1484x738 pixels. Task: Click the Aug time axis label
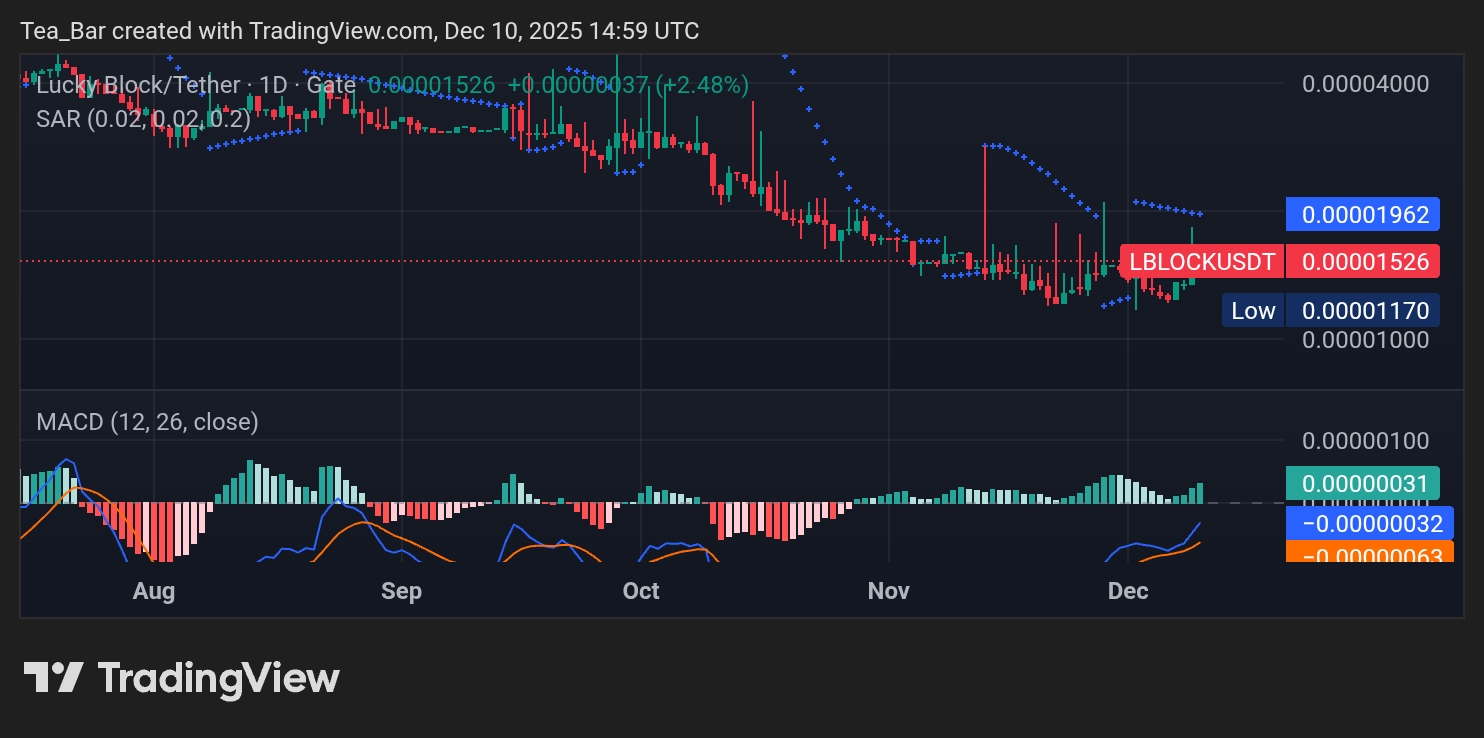point(154,591)
